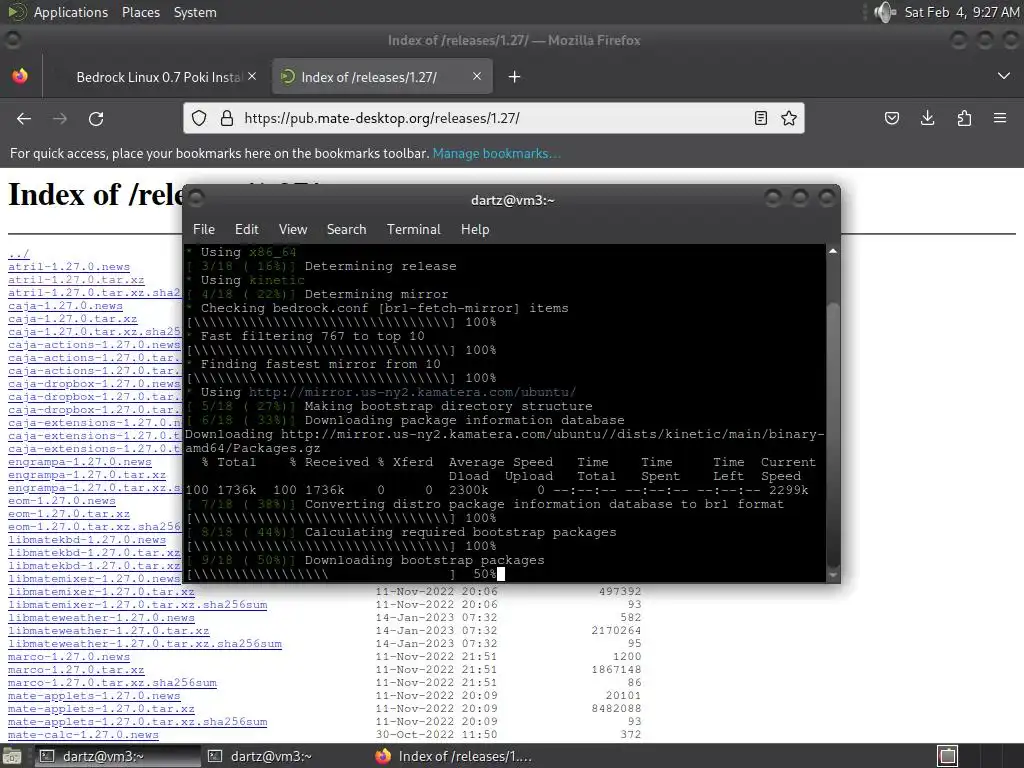Image resolution: width=1024 pixels, height=768 pixels.
Task: Open the Firefox hamburger application menu
Action: 1000,118
